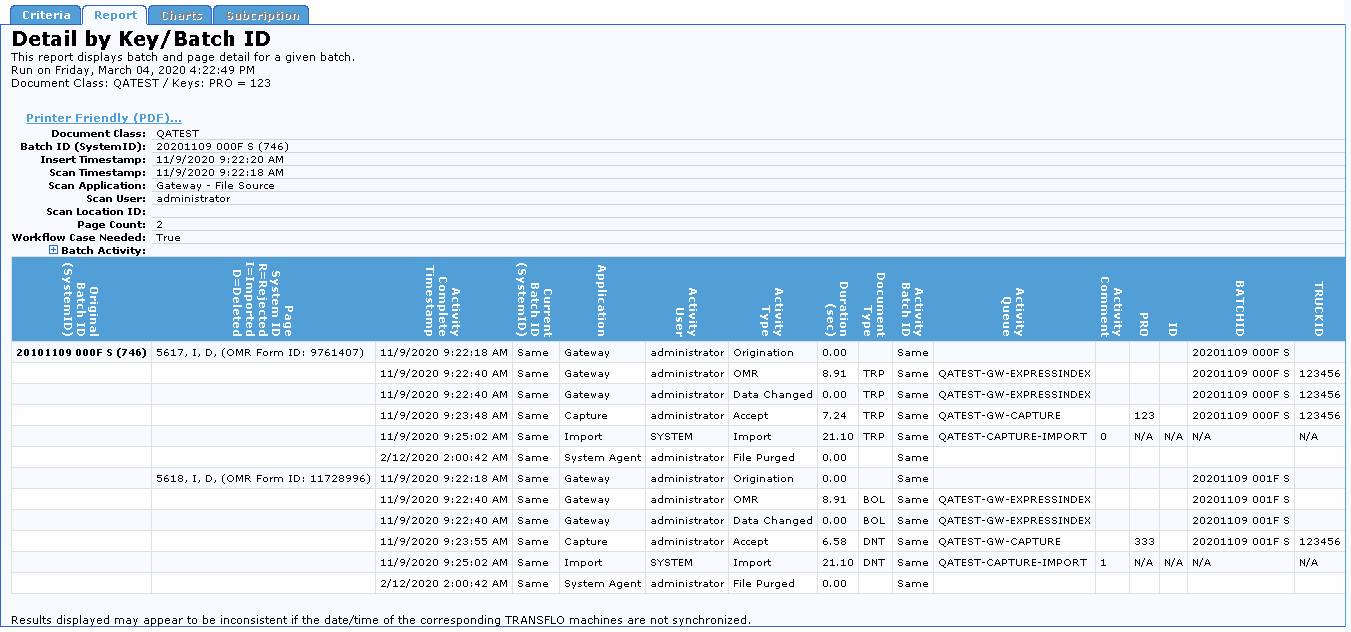Click the Activity Queue column header
This screenshot has width=1351, height=632.
point(1014,299)
